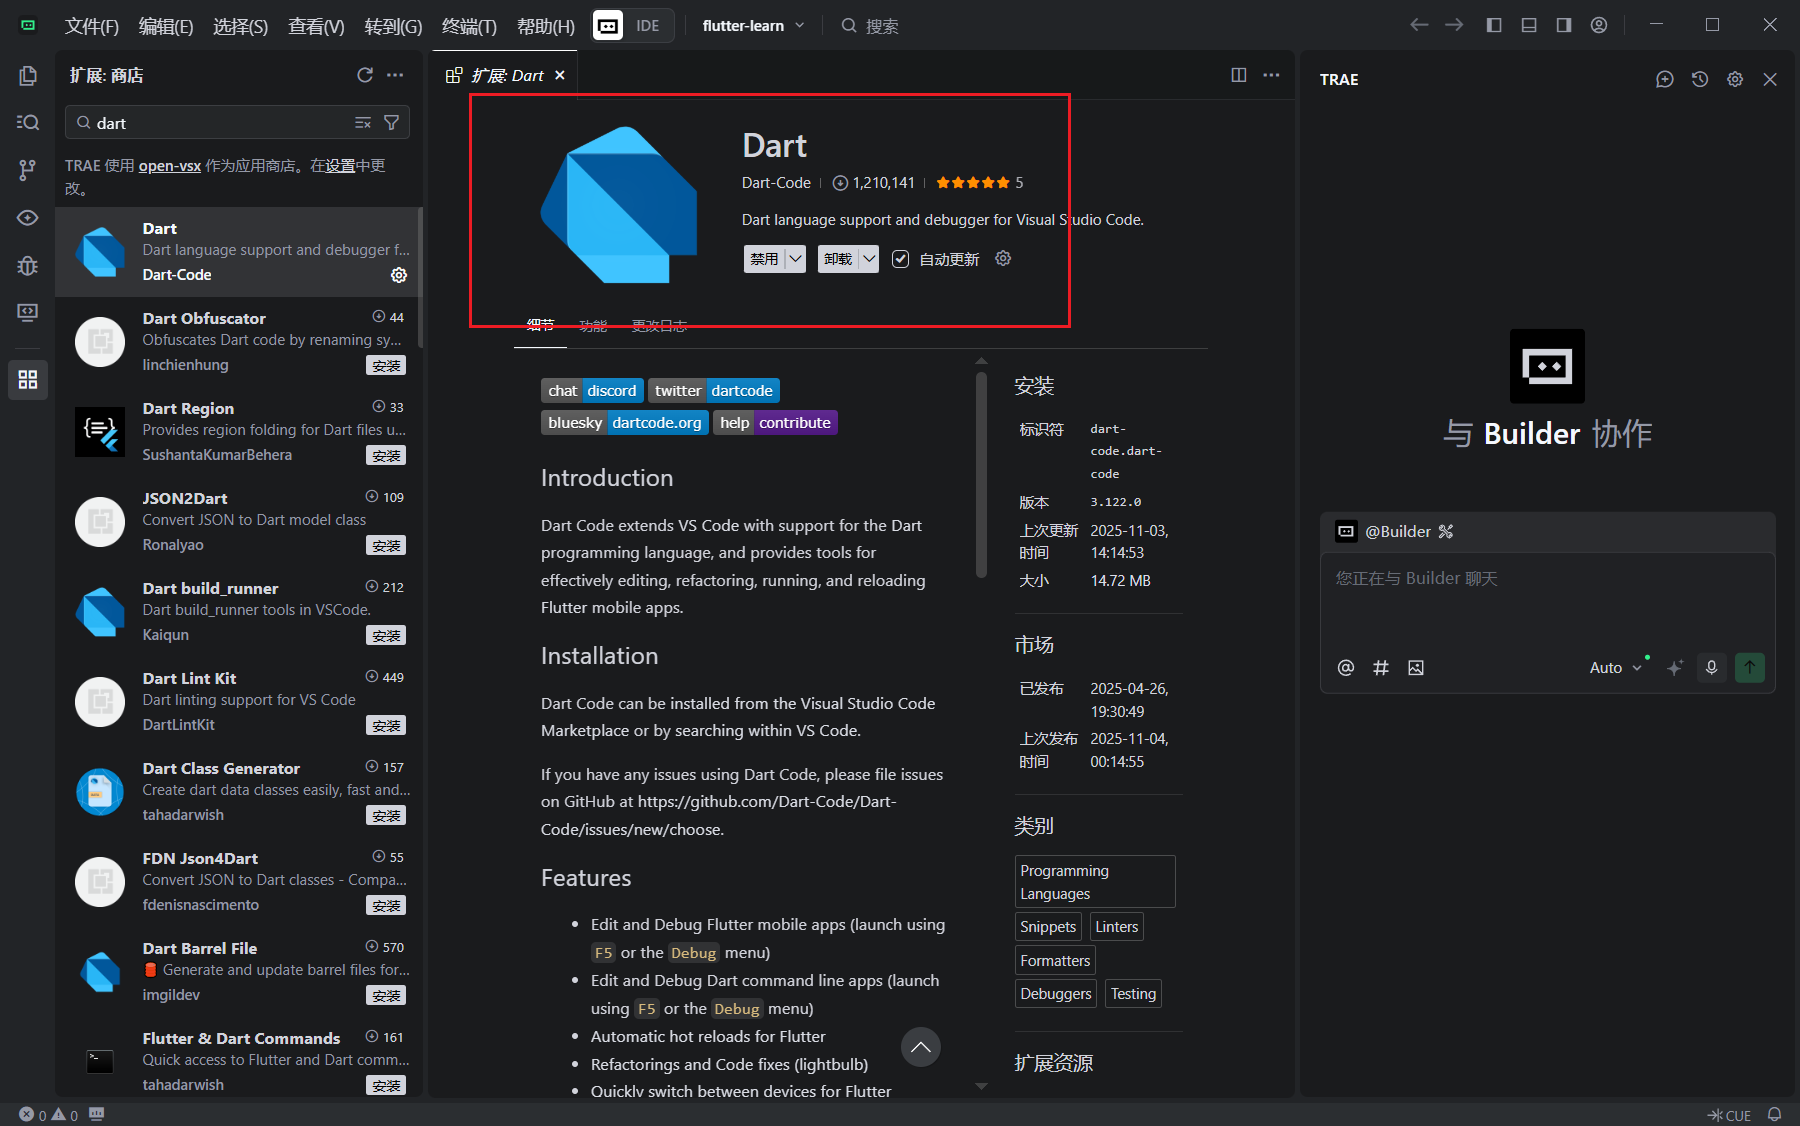This screenshot has height=1126, width=1800.
Task: Click the 卸载 uninstall button
Action: 838,259
